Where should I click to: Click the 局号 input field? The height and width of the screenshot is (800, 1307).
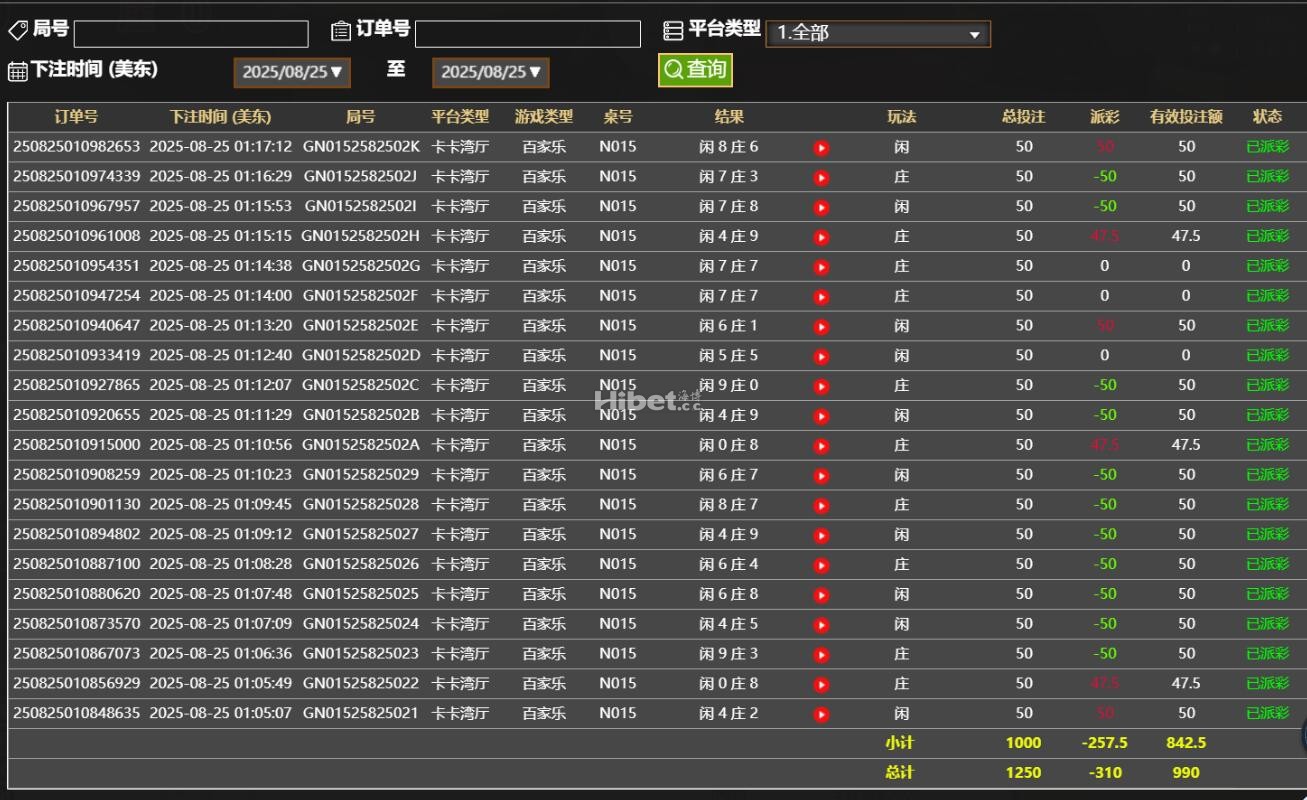(191, 34)
